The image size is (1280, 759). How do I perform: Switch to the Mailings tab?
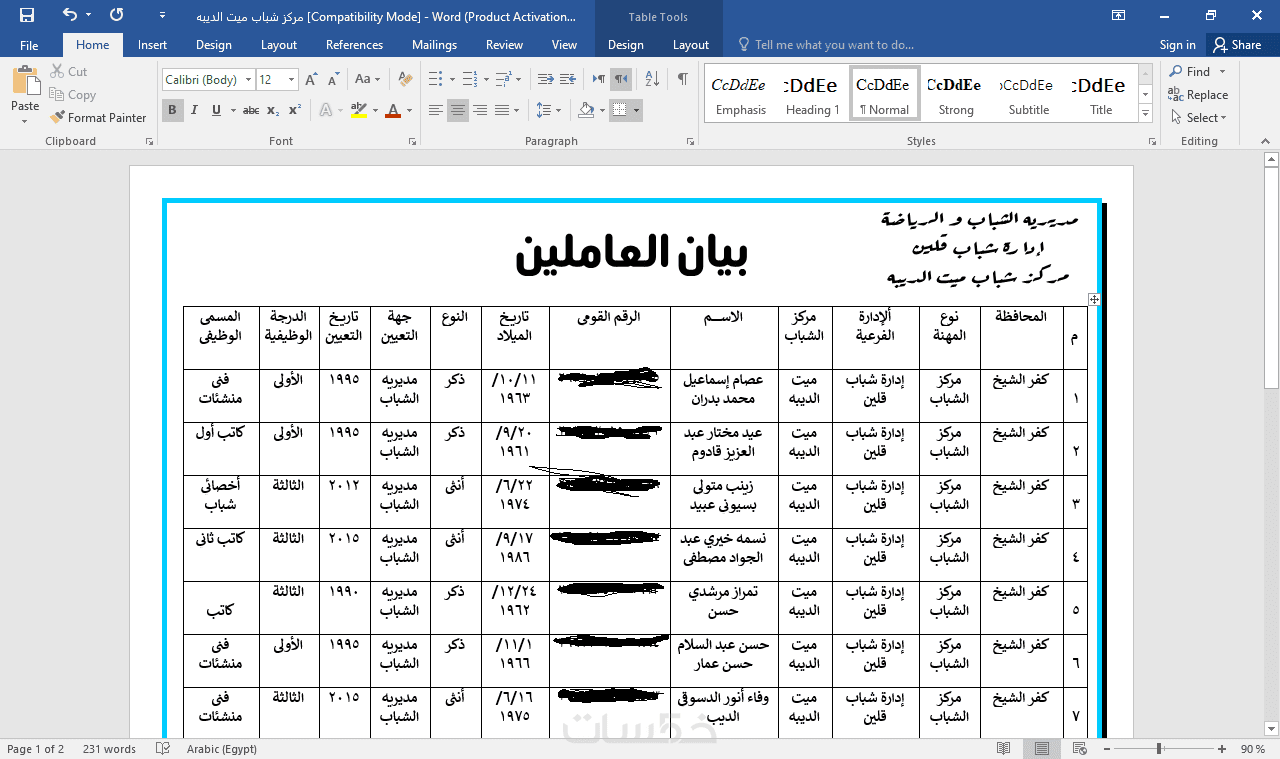point(434,45)
